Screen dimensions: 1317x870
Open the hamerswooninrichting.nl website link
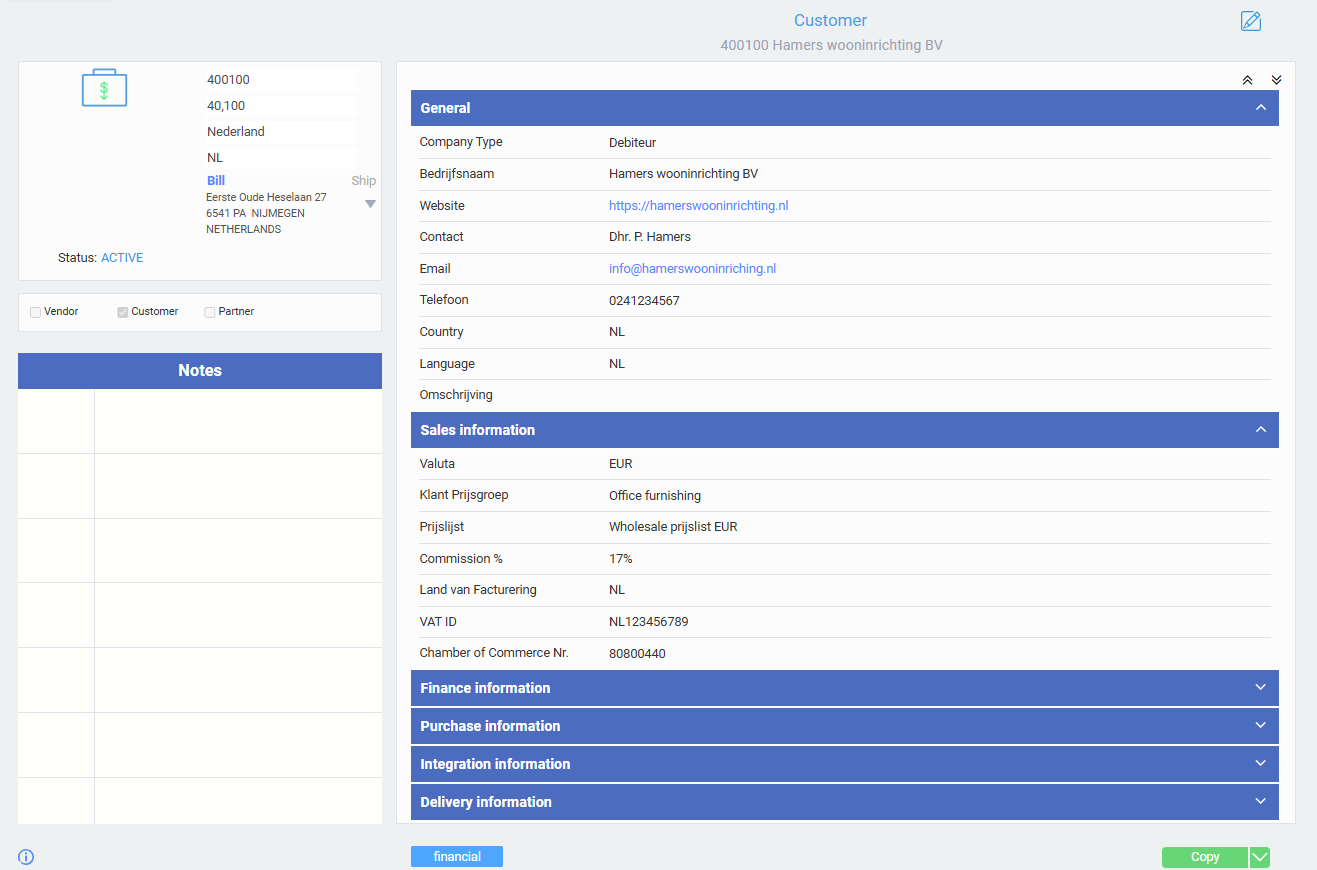(x=699, y=206)
